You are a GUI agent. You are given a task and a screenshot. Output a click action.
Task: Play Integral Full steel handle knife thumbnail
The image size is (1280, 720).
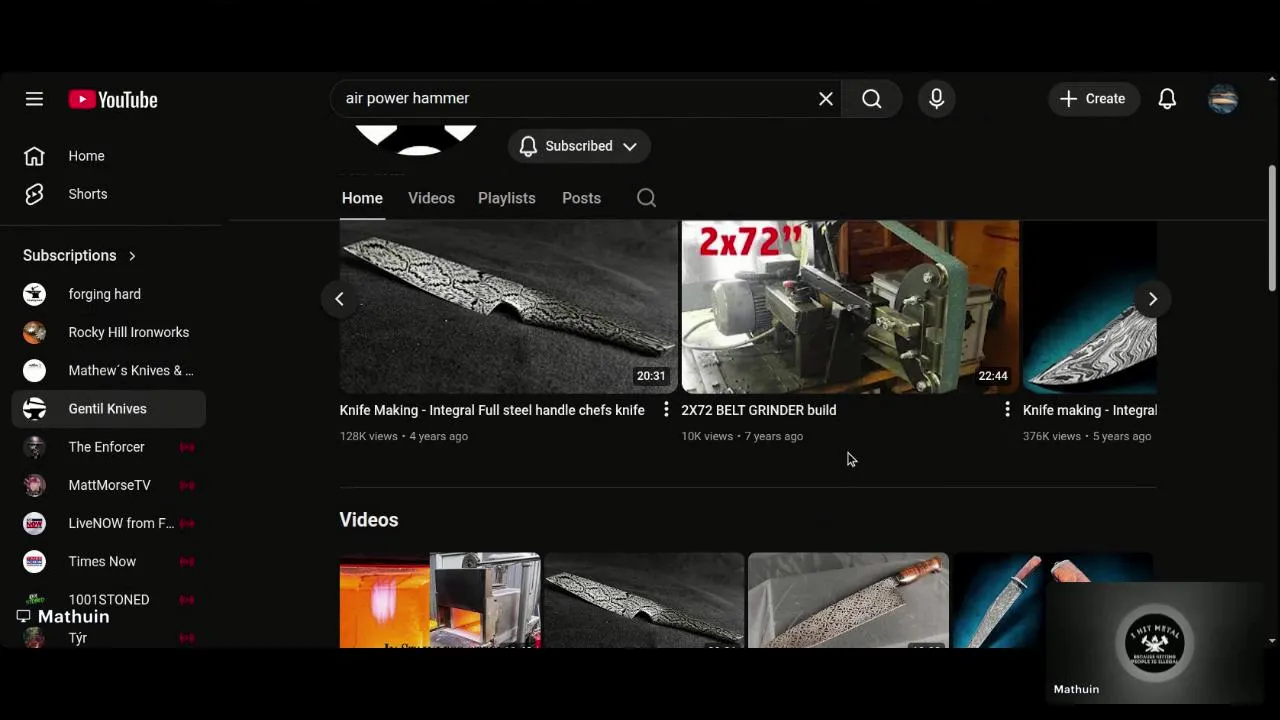coord(508,307)
